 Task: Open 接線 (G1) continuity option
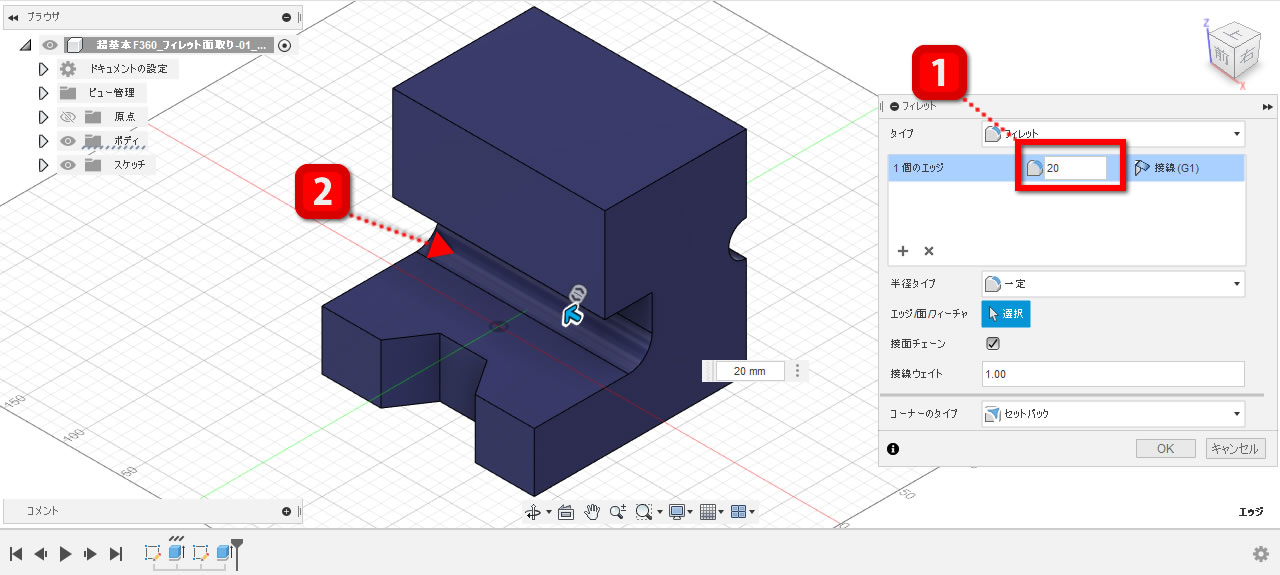point(1168,168)
